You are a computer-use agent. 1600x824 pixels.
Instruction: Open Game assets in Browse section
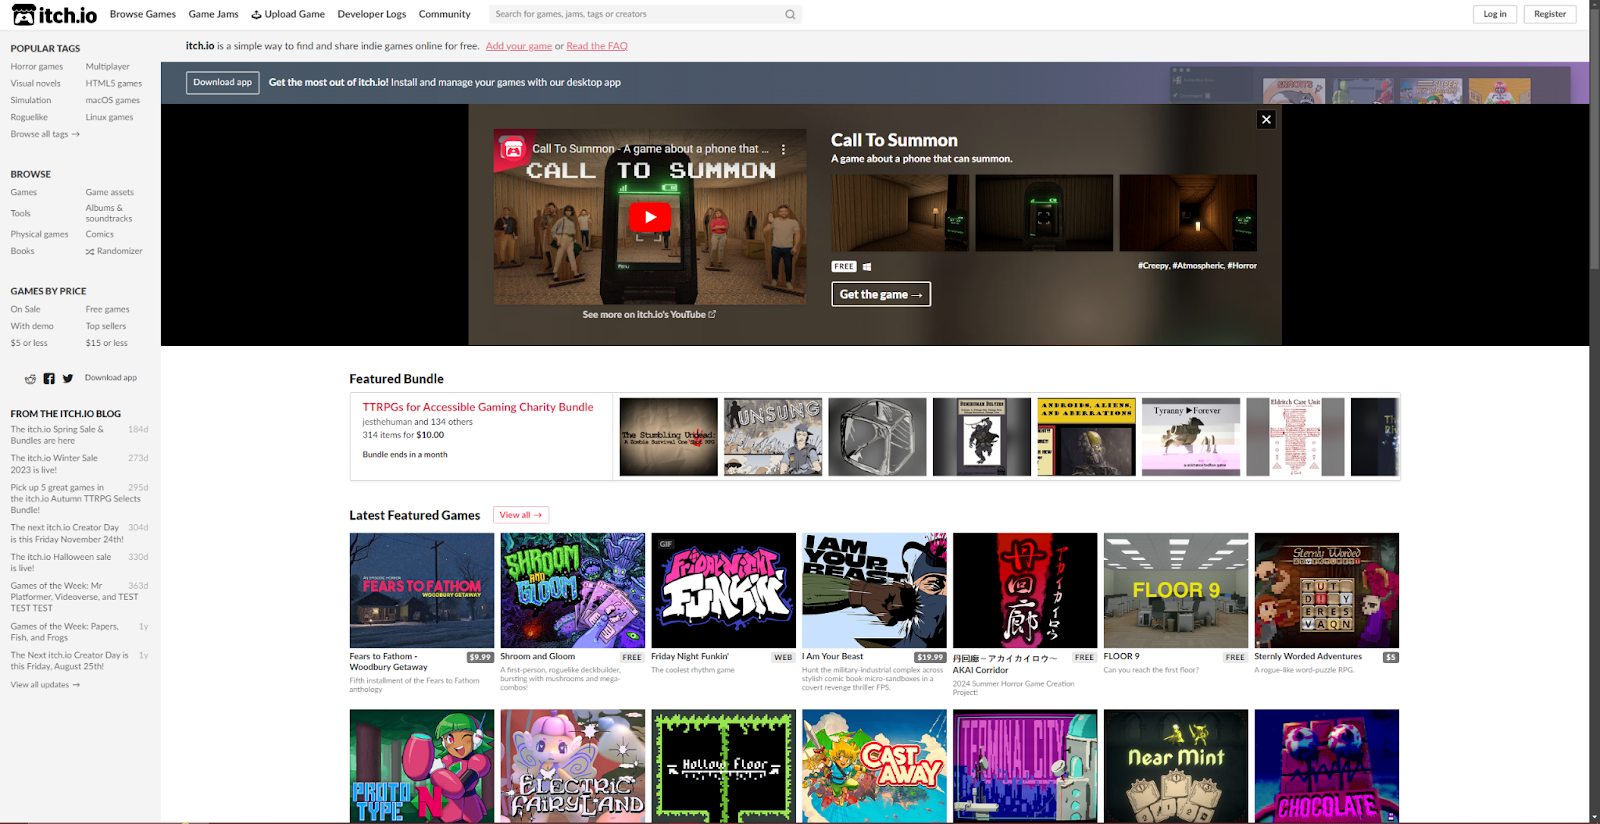110,192
